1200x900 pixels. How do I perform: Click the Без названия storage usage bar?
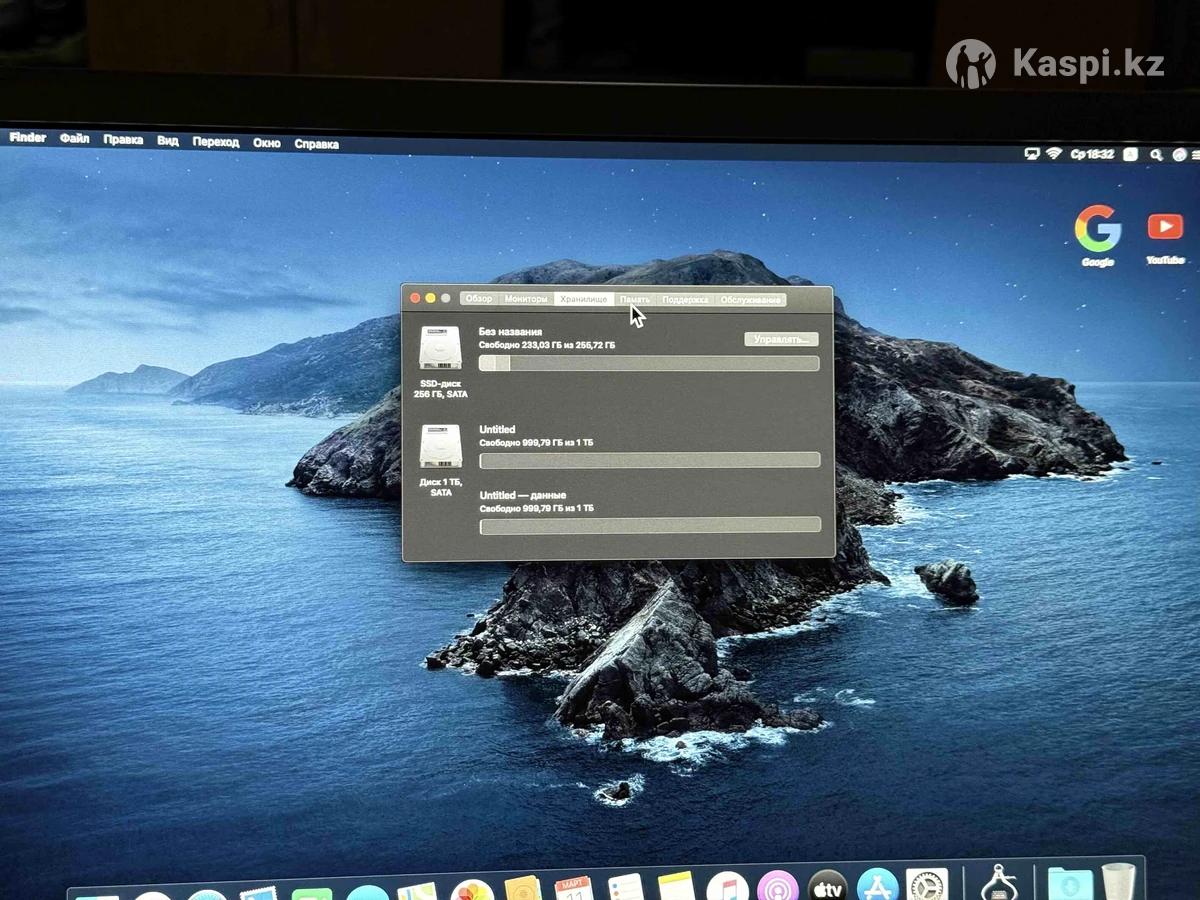click(x=649, y=364)
